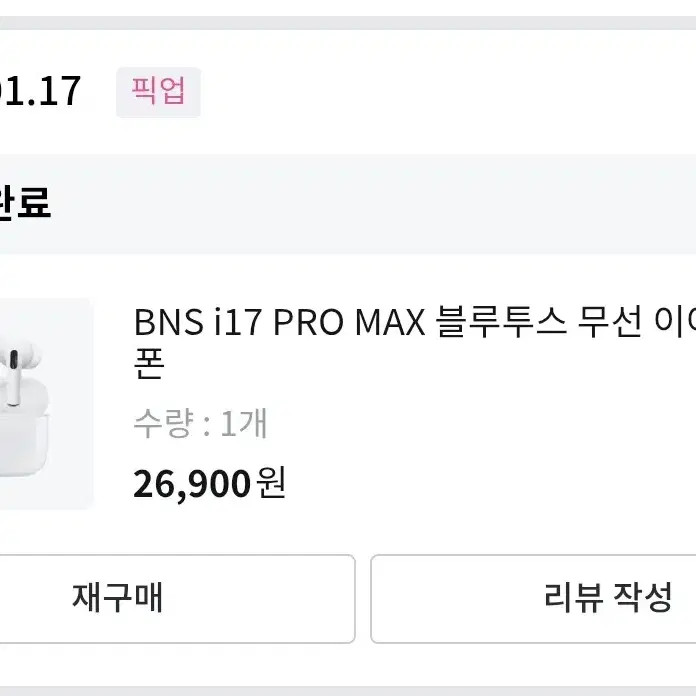Screen dimensions: 696x696
Task: Tap the 1개 quantity value
Action: 243,424
